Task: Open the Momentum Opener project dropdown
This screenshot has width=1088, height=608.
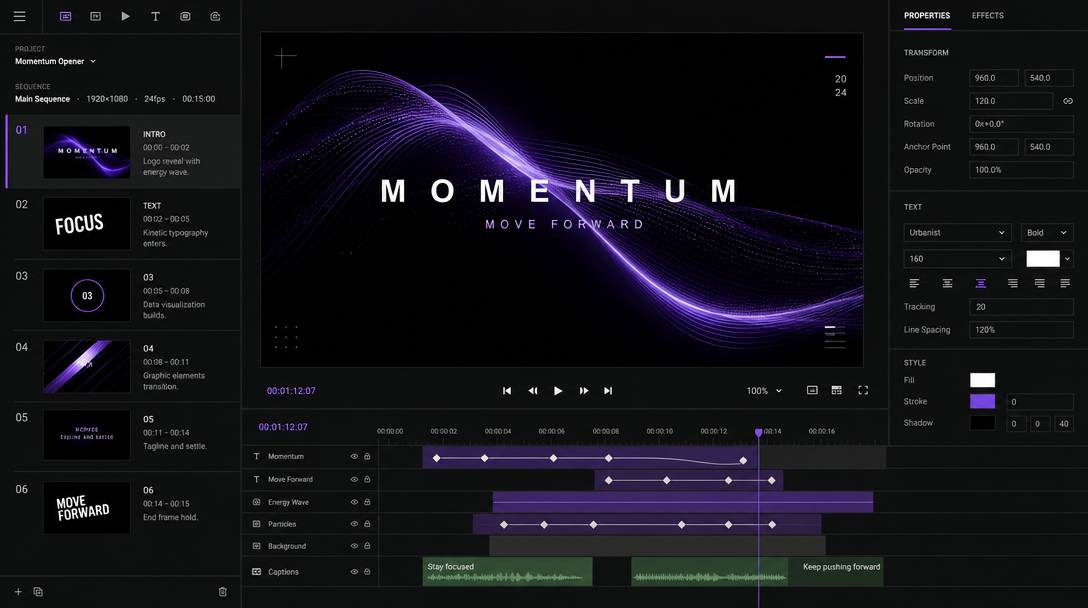Action: (56, 61)
